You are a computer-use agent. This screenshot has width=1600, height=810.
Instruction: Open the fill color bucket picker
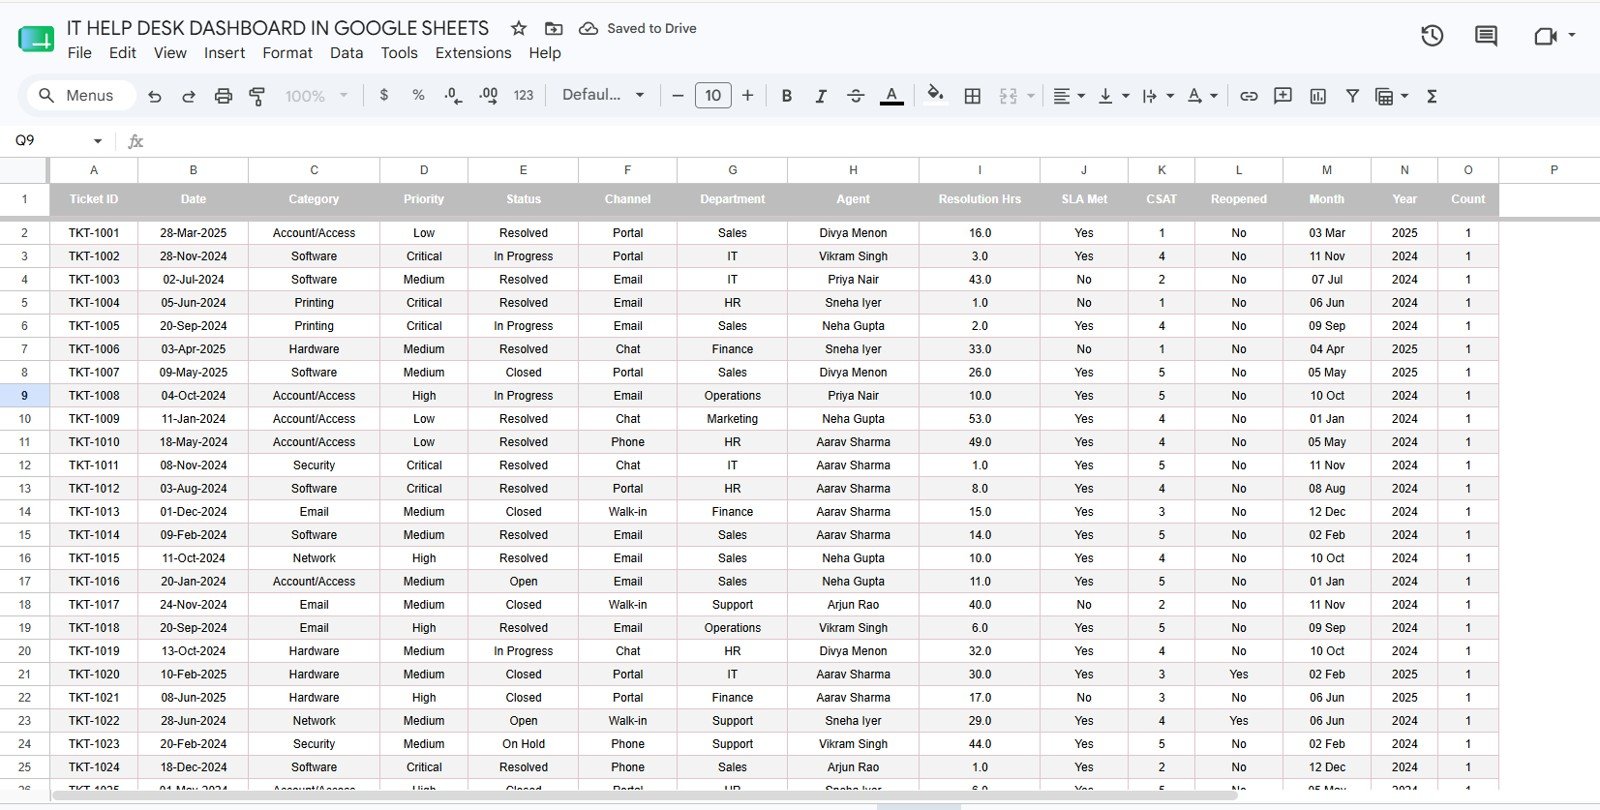935,95
